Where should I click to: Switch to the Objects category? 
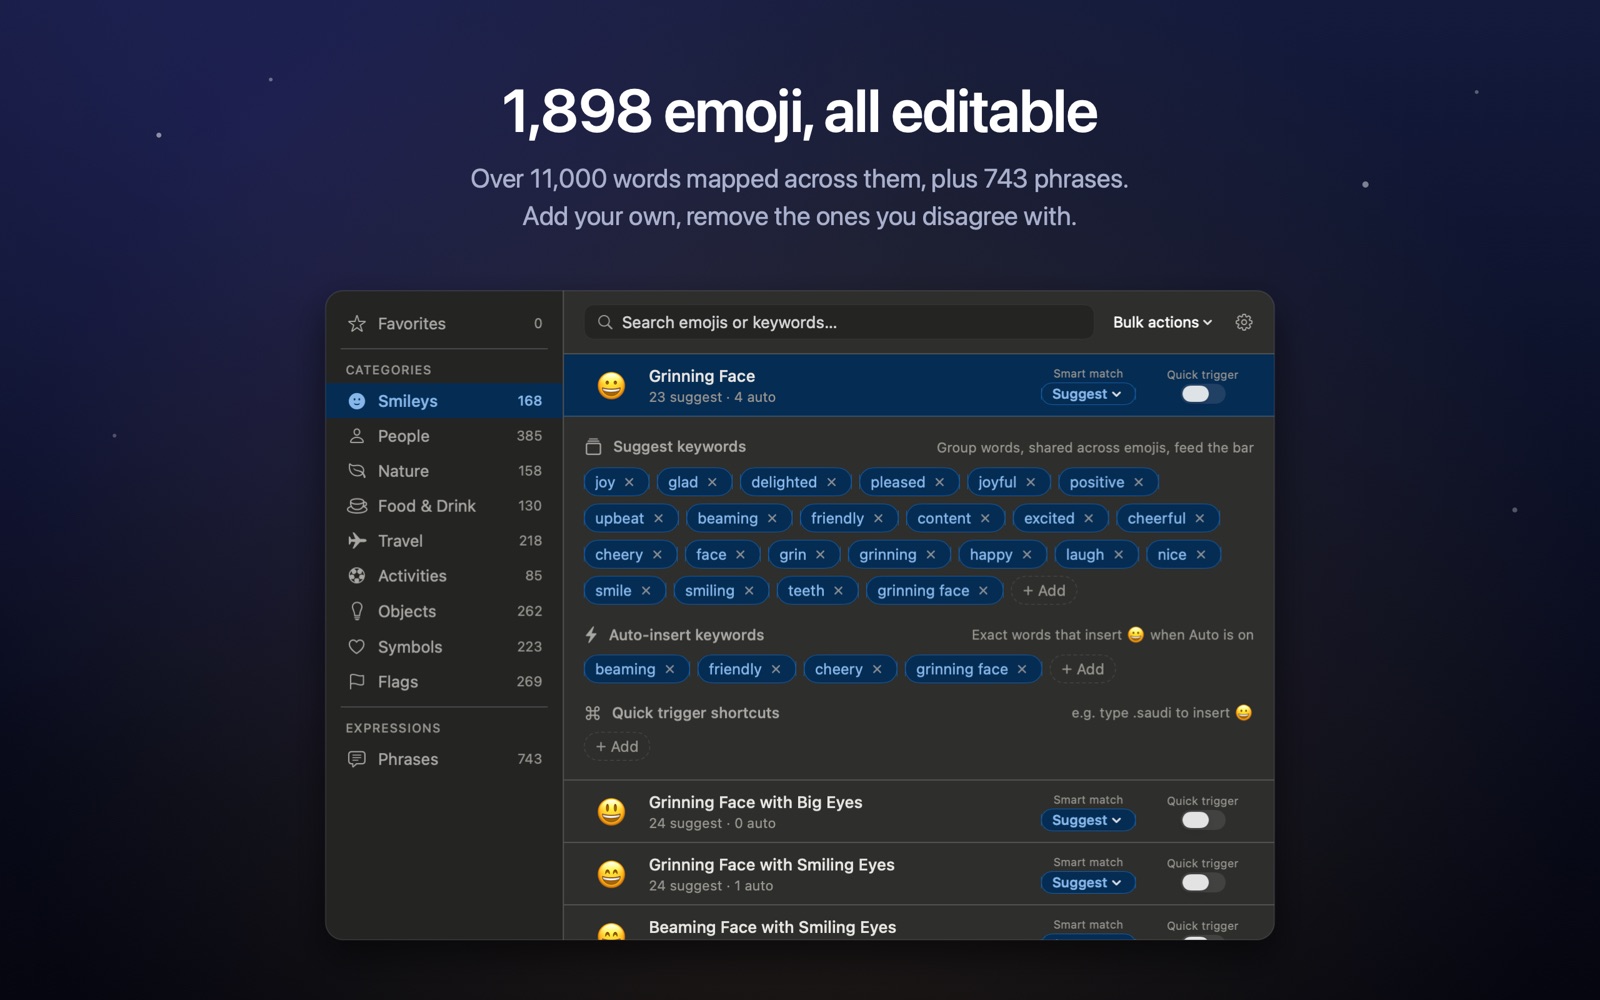444,611
